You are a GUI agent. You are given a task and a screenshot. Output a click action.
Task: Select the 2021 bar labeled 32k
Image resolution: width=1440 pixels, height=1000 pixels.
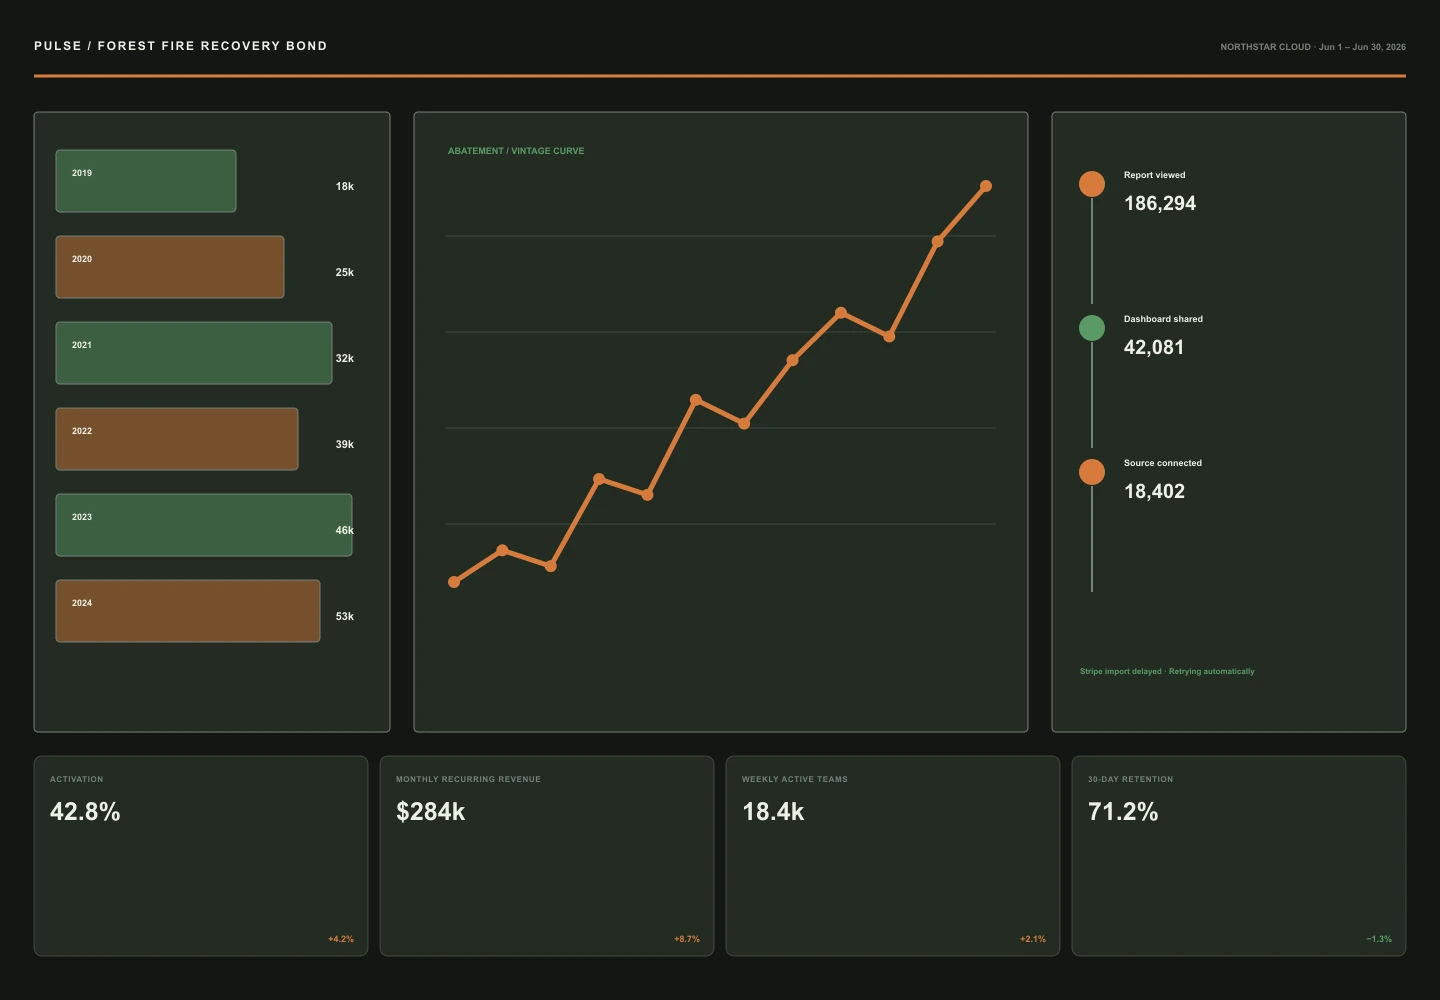194,353
